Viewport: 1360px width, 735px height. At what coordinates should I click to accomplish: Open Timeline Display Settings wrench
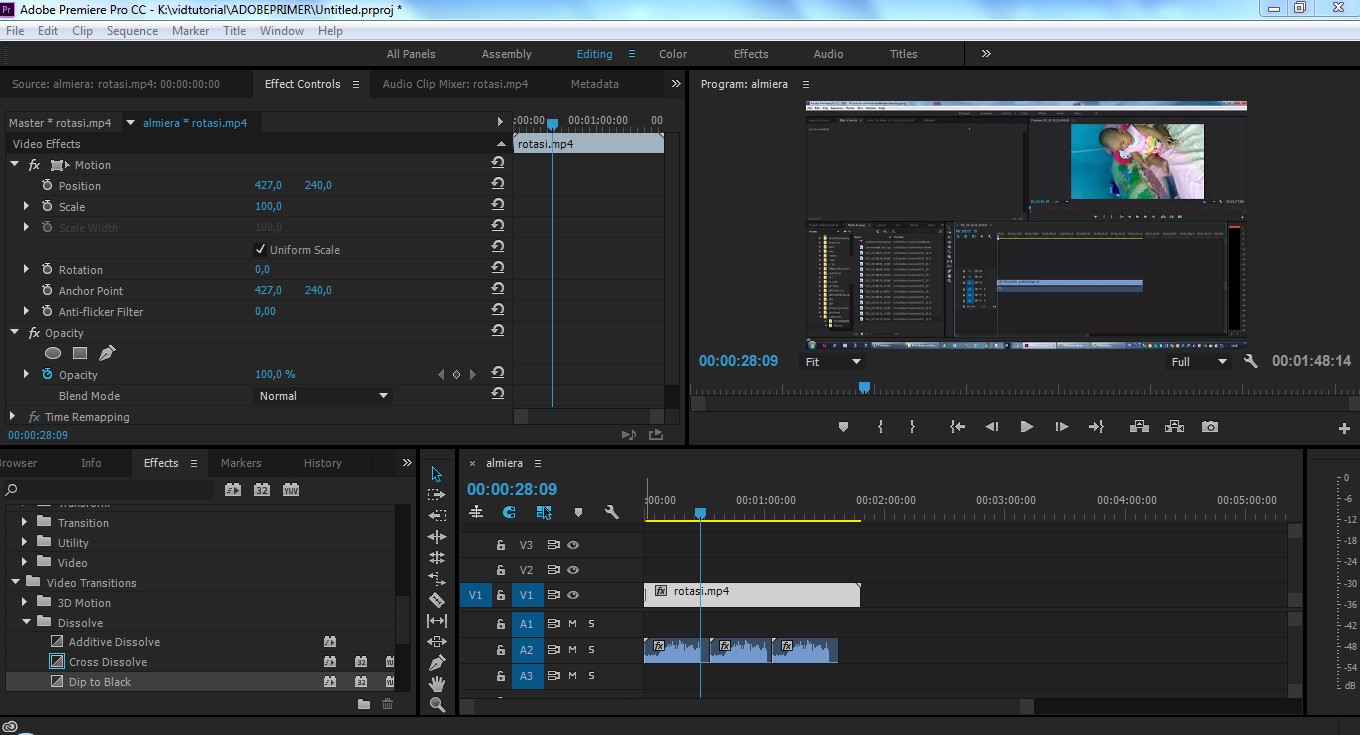[611, 512]
